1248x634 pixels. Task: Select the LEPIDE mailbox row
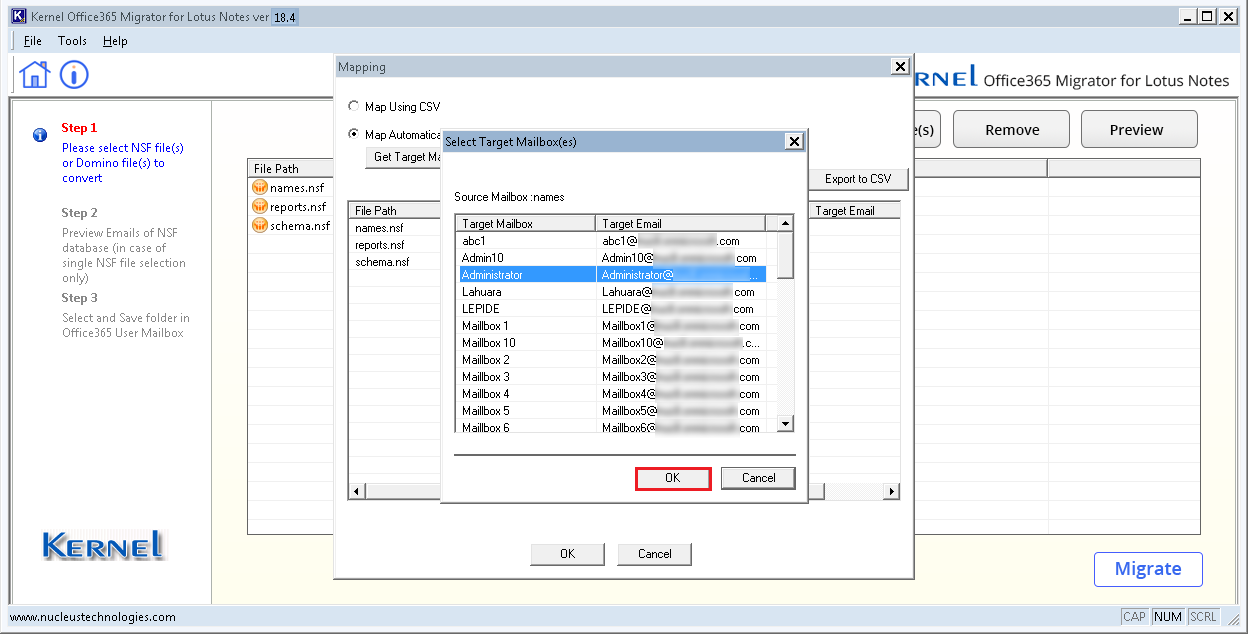613,309
